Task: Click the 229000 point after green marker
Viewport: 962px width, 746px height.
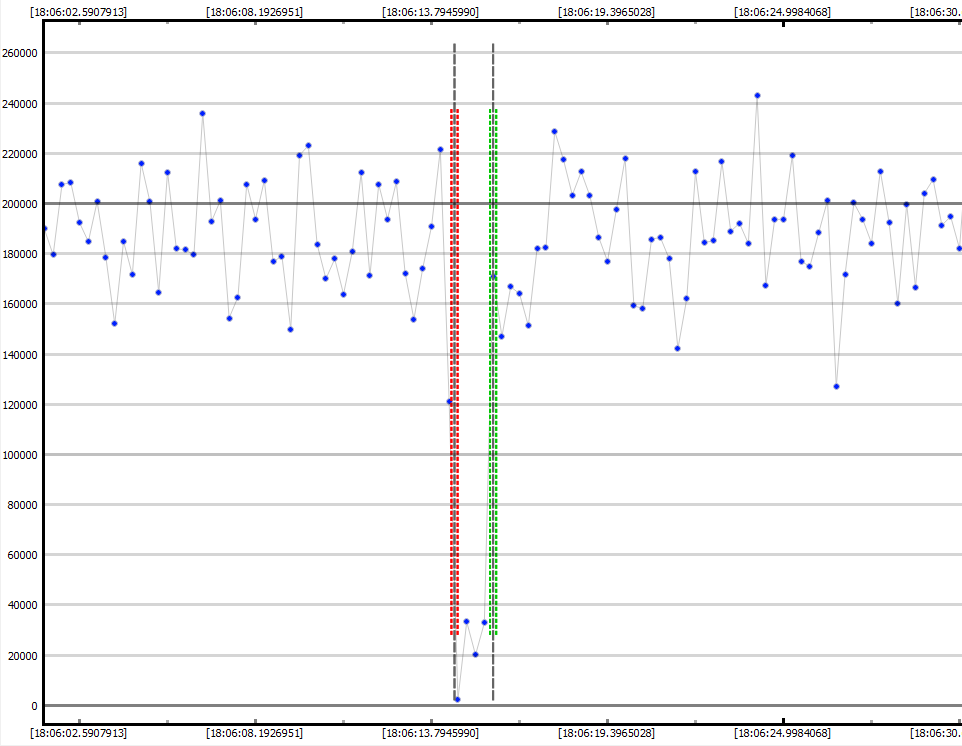Action: point(554,131)
